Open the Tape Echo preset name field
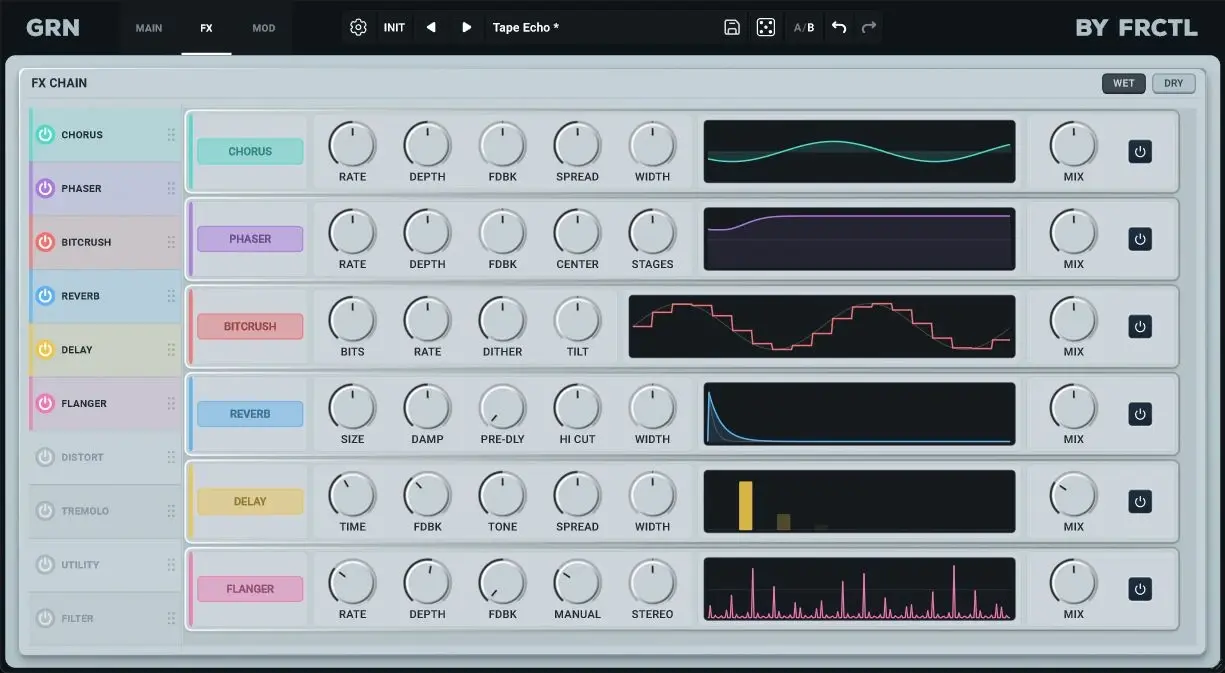 point(600,28)
